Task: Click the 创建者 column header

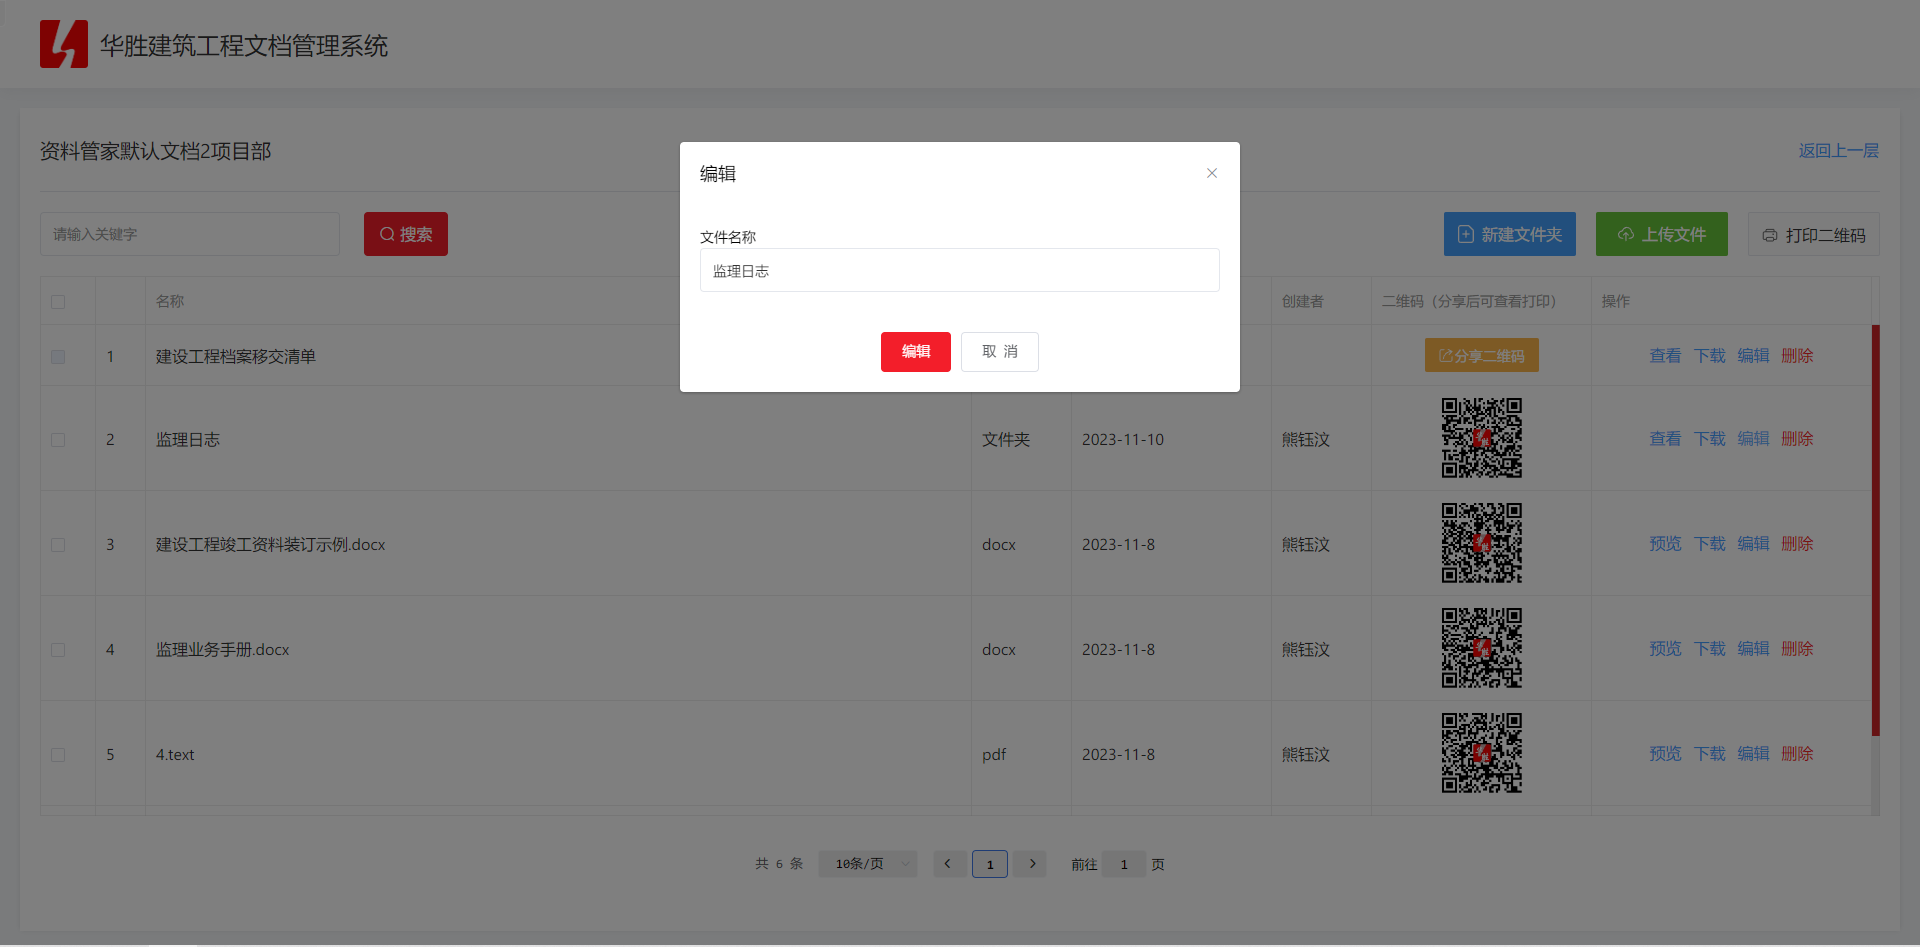Action: (x=1303, y=301)
